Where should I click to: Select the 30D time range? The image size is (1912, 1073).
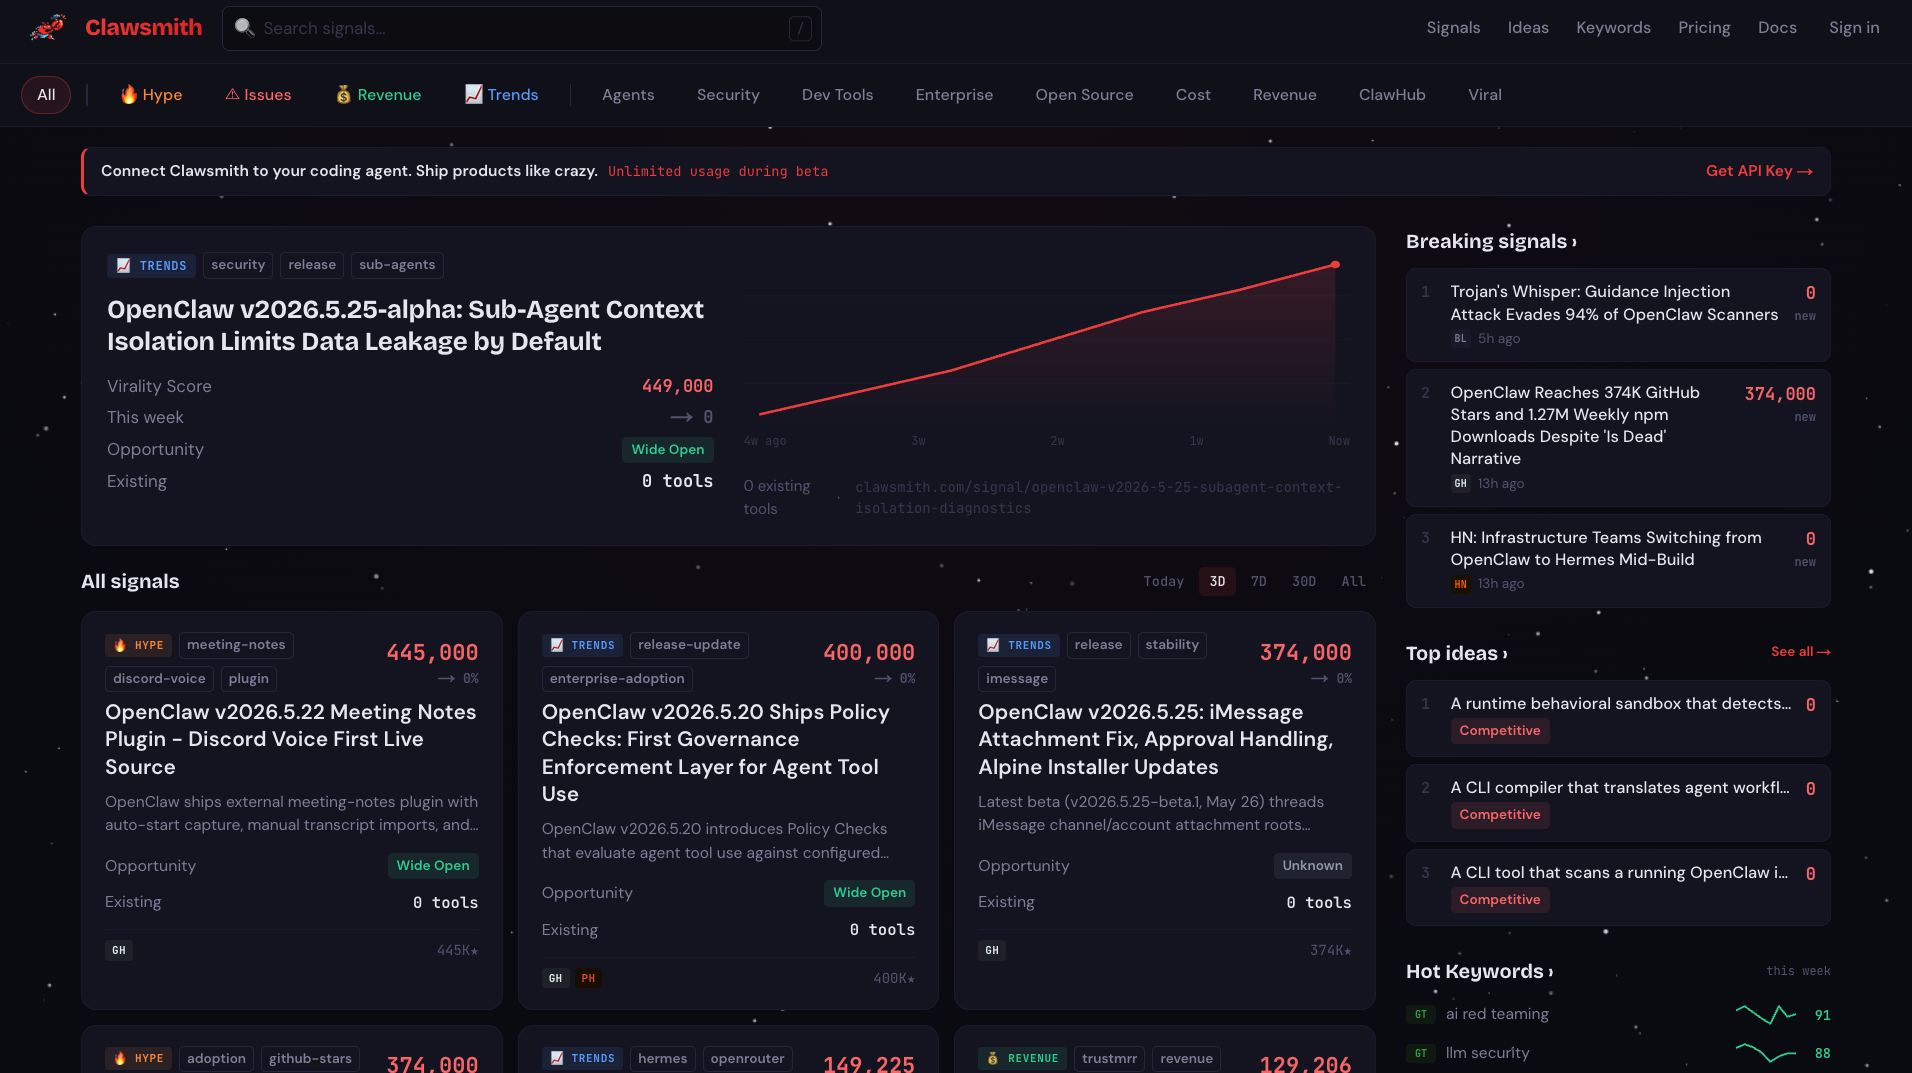click(x=1303, y=581)
